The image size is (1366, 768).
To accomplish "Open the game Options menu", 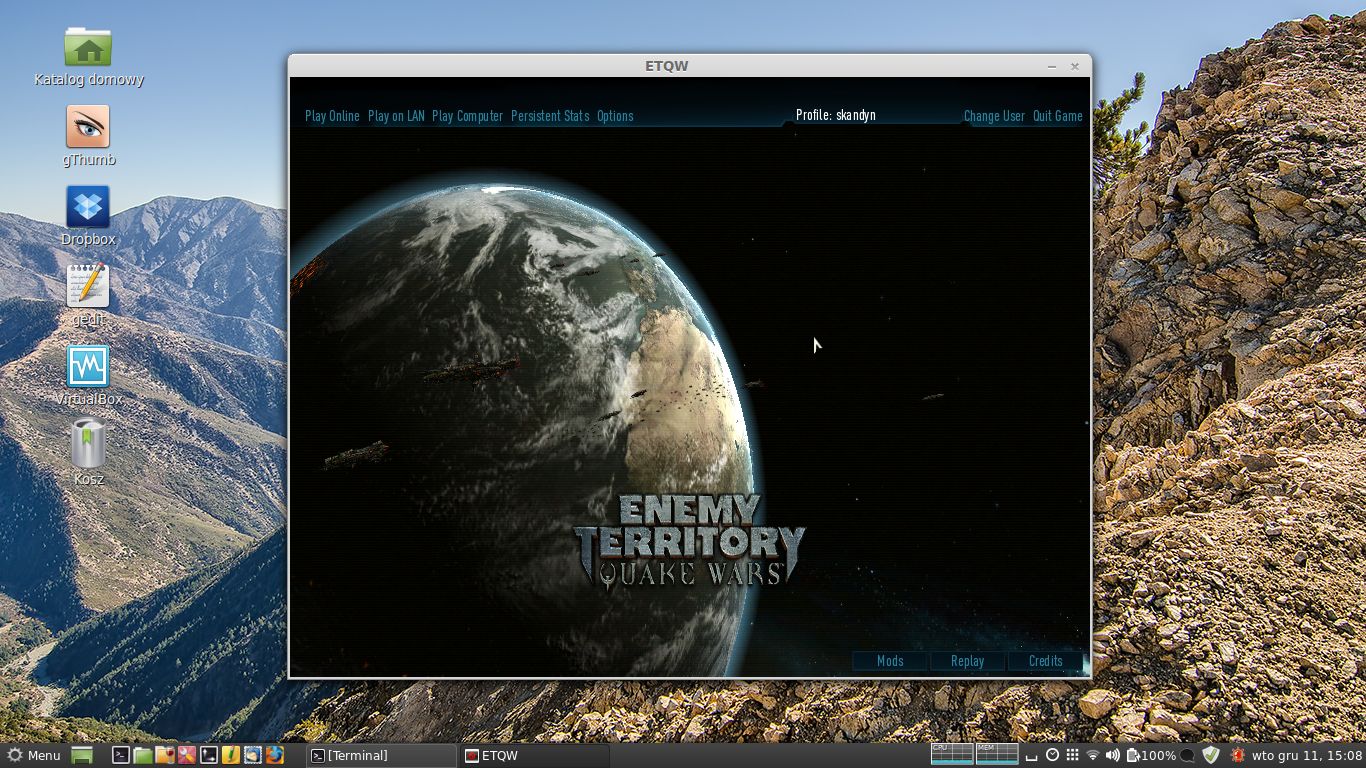I will click(x=615, y=116).
